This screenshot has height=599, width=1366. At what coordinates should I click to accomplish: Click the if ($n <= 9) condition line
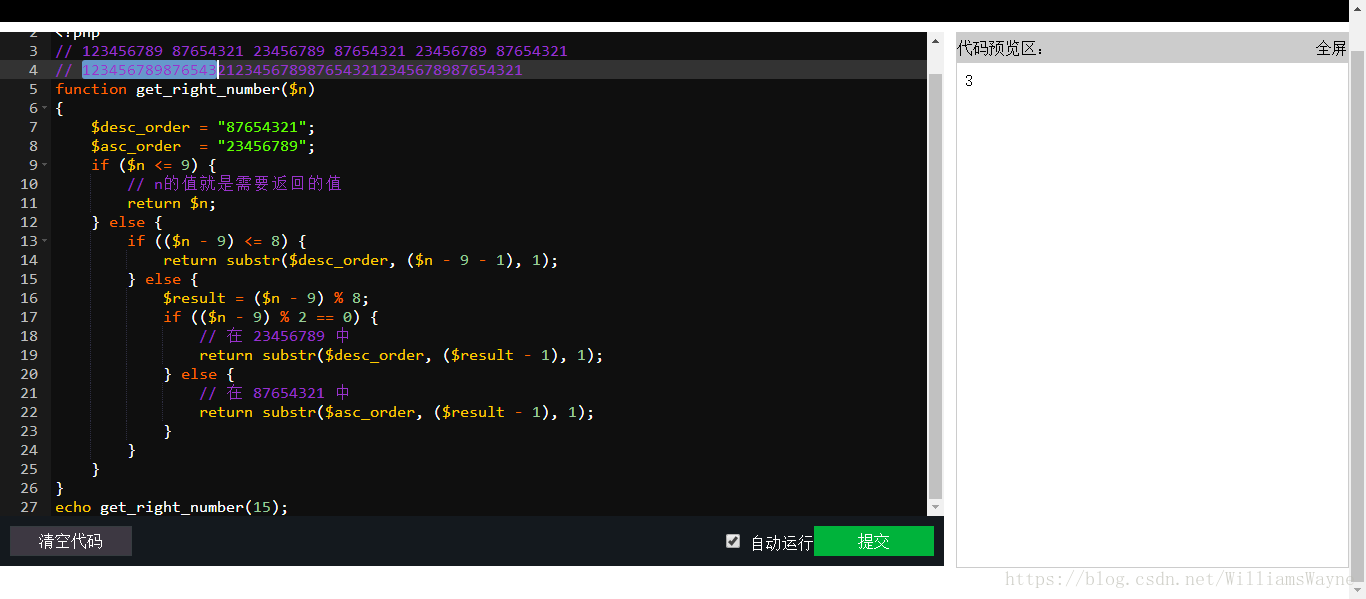click(x=154, y=165)
